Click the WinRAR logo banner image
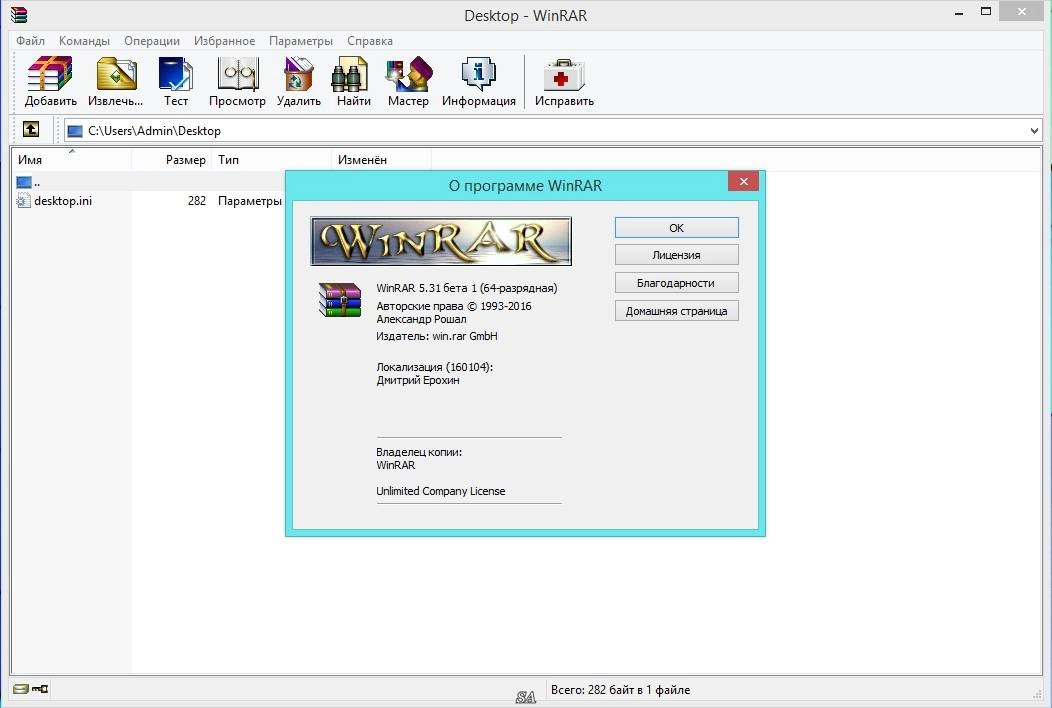This screenshot has height=708, width=1052. point(441,241)
